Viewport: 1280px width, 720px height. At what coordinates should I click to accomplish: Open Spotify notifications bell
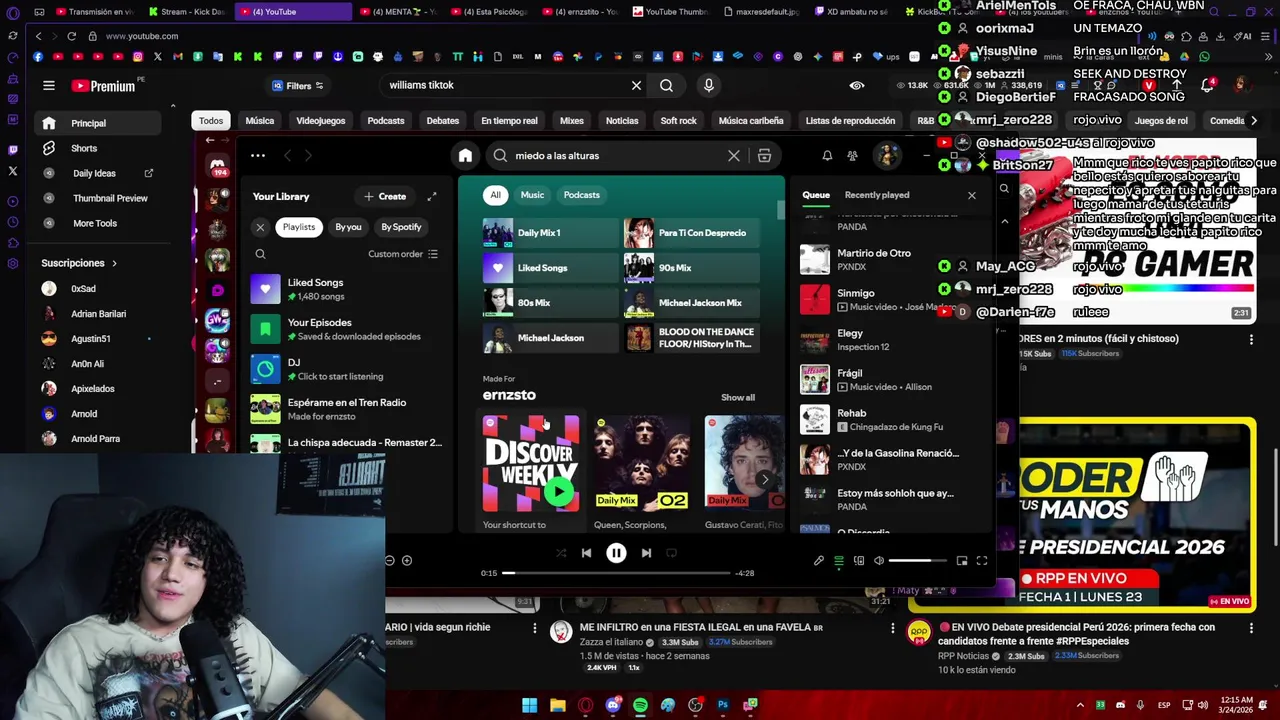(827, 156)
